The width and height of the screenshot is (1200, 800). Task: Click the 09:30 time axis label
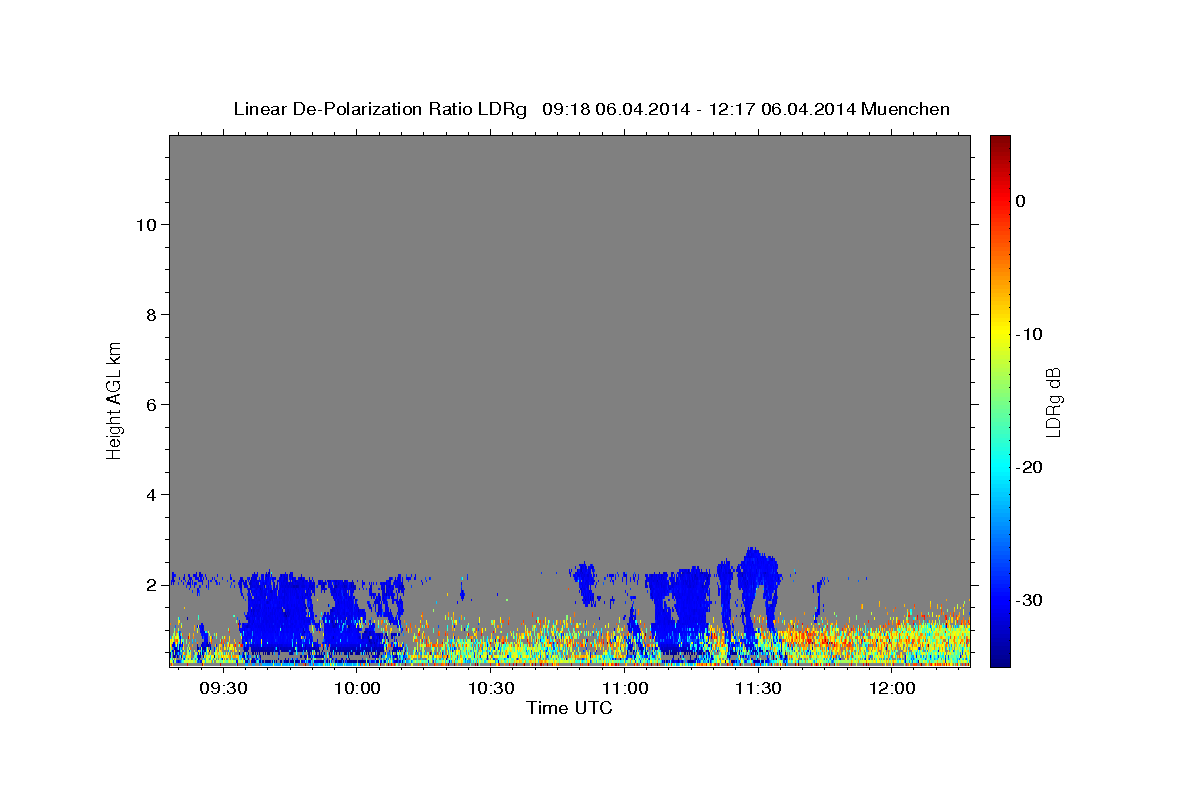[x=223, y=689]
